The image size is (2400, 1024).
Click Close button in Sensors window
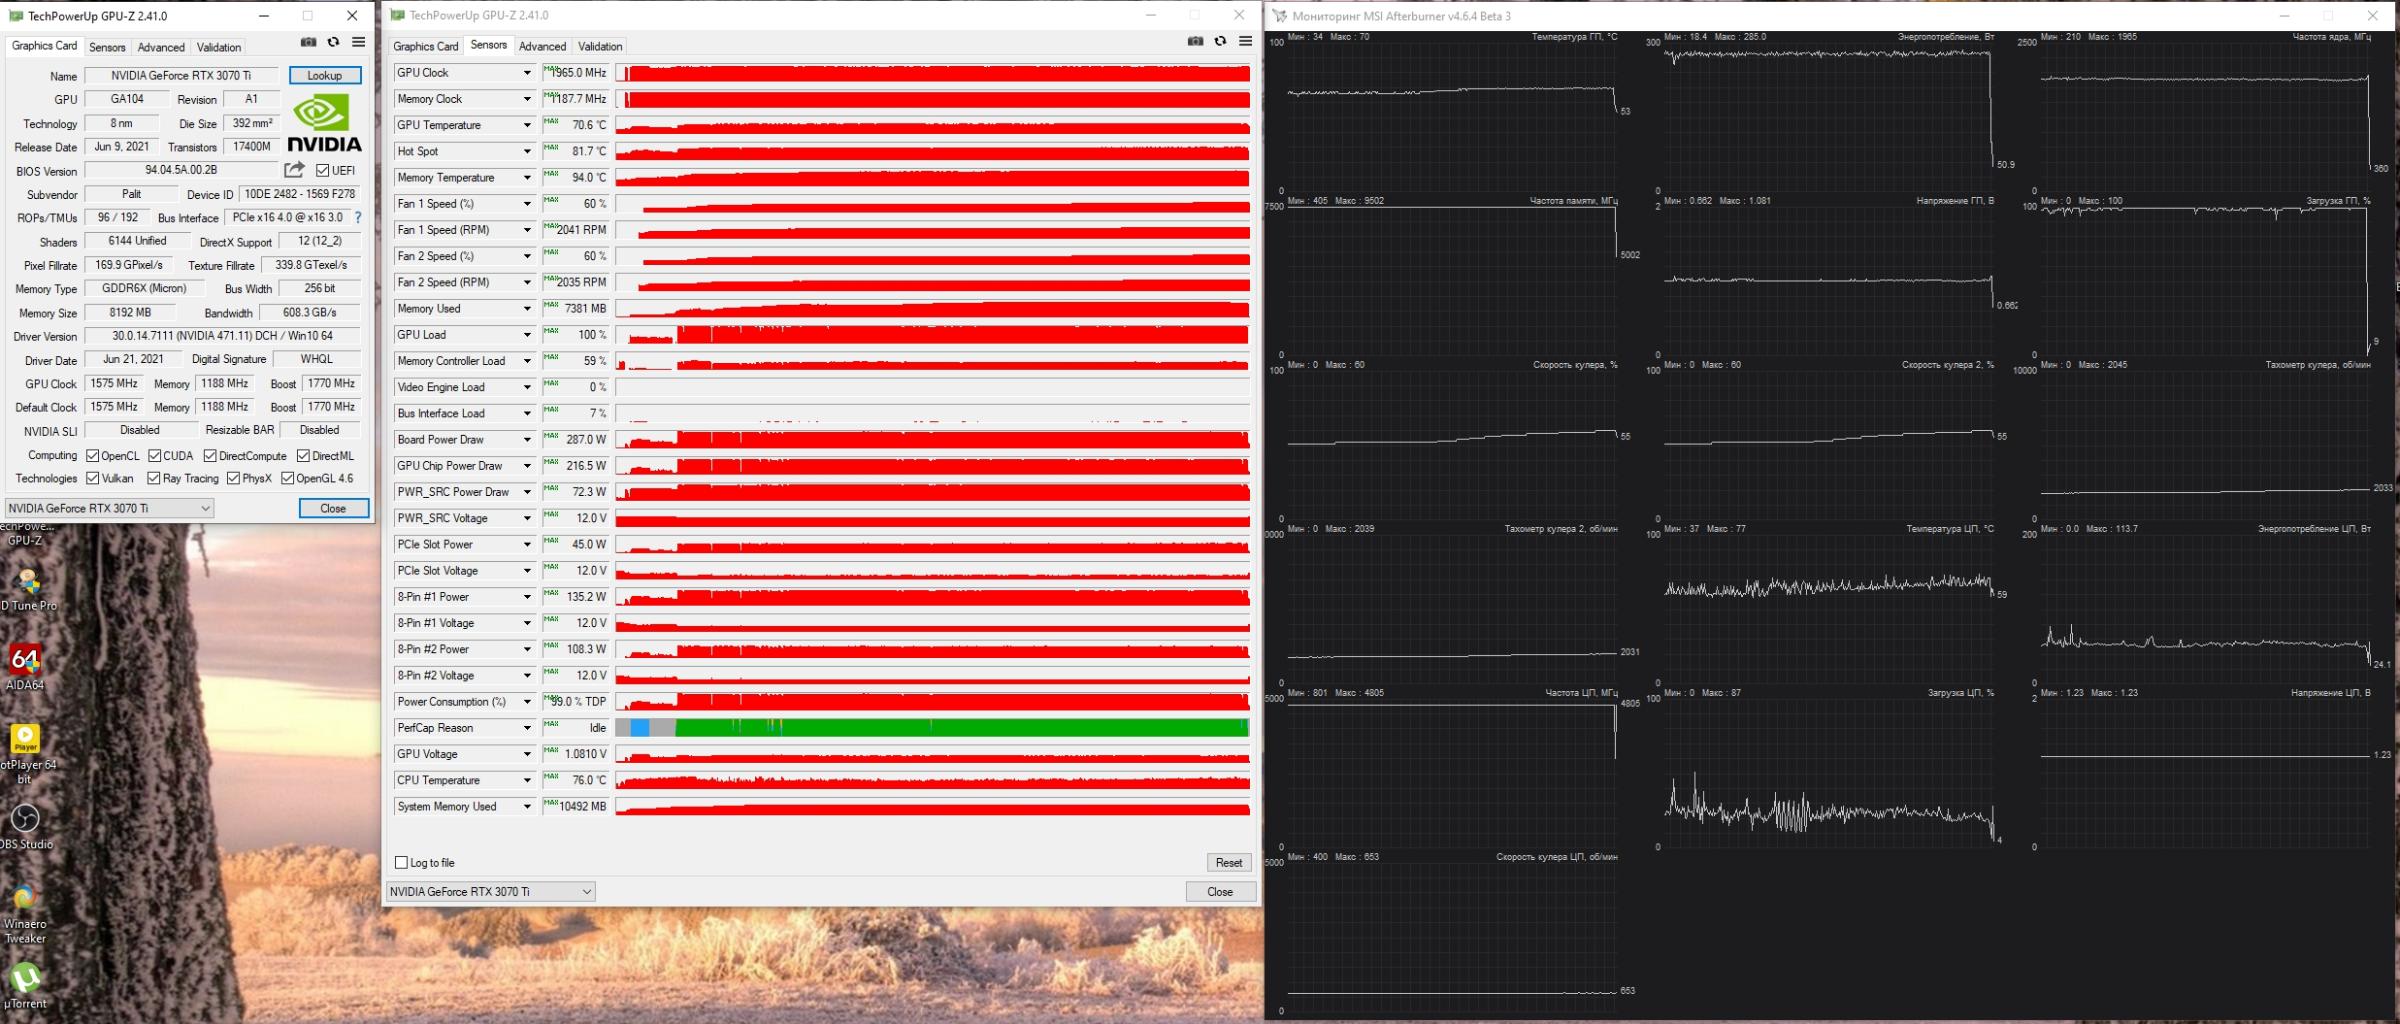tap(1220, 891)
